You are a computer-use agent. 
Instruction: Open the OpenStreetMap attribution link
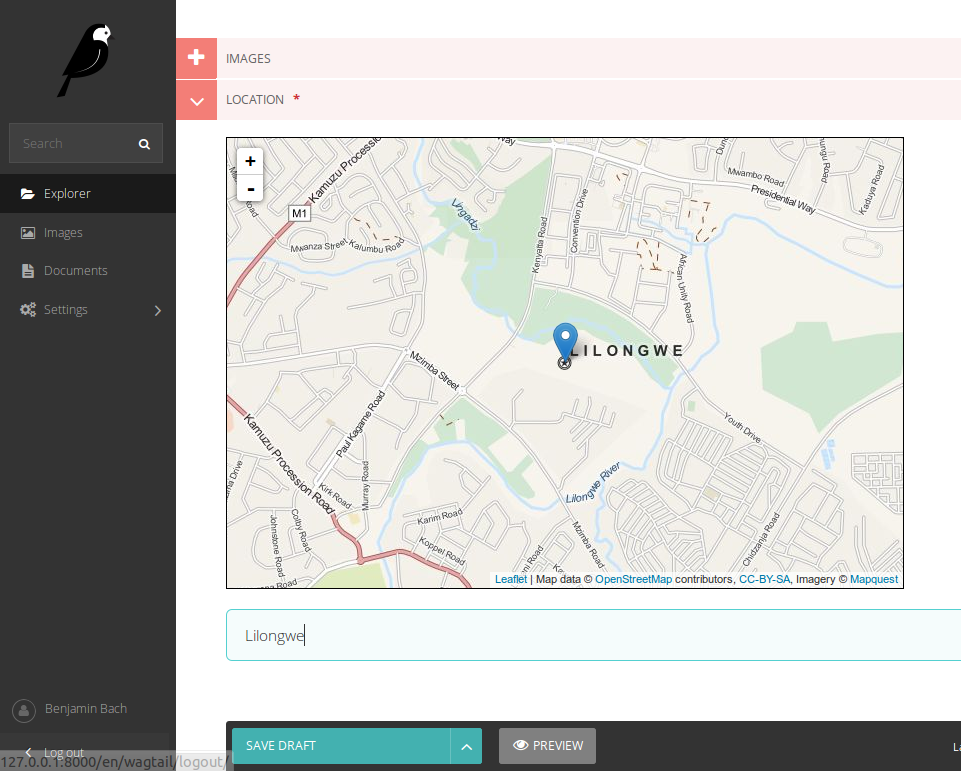633,579
